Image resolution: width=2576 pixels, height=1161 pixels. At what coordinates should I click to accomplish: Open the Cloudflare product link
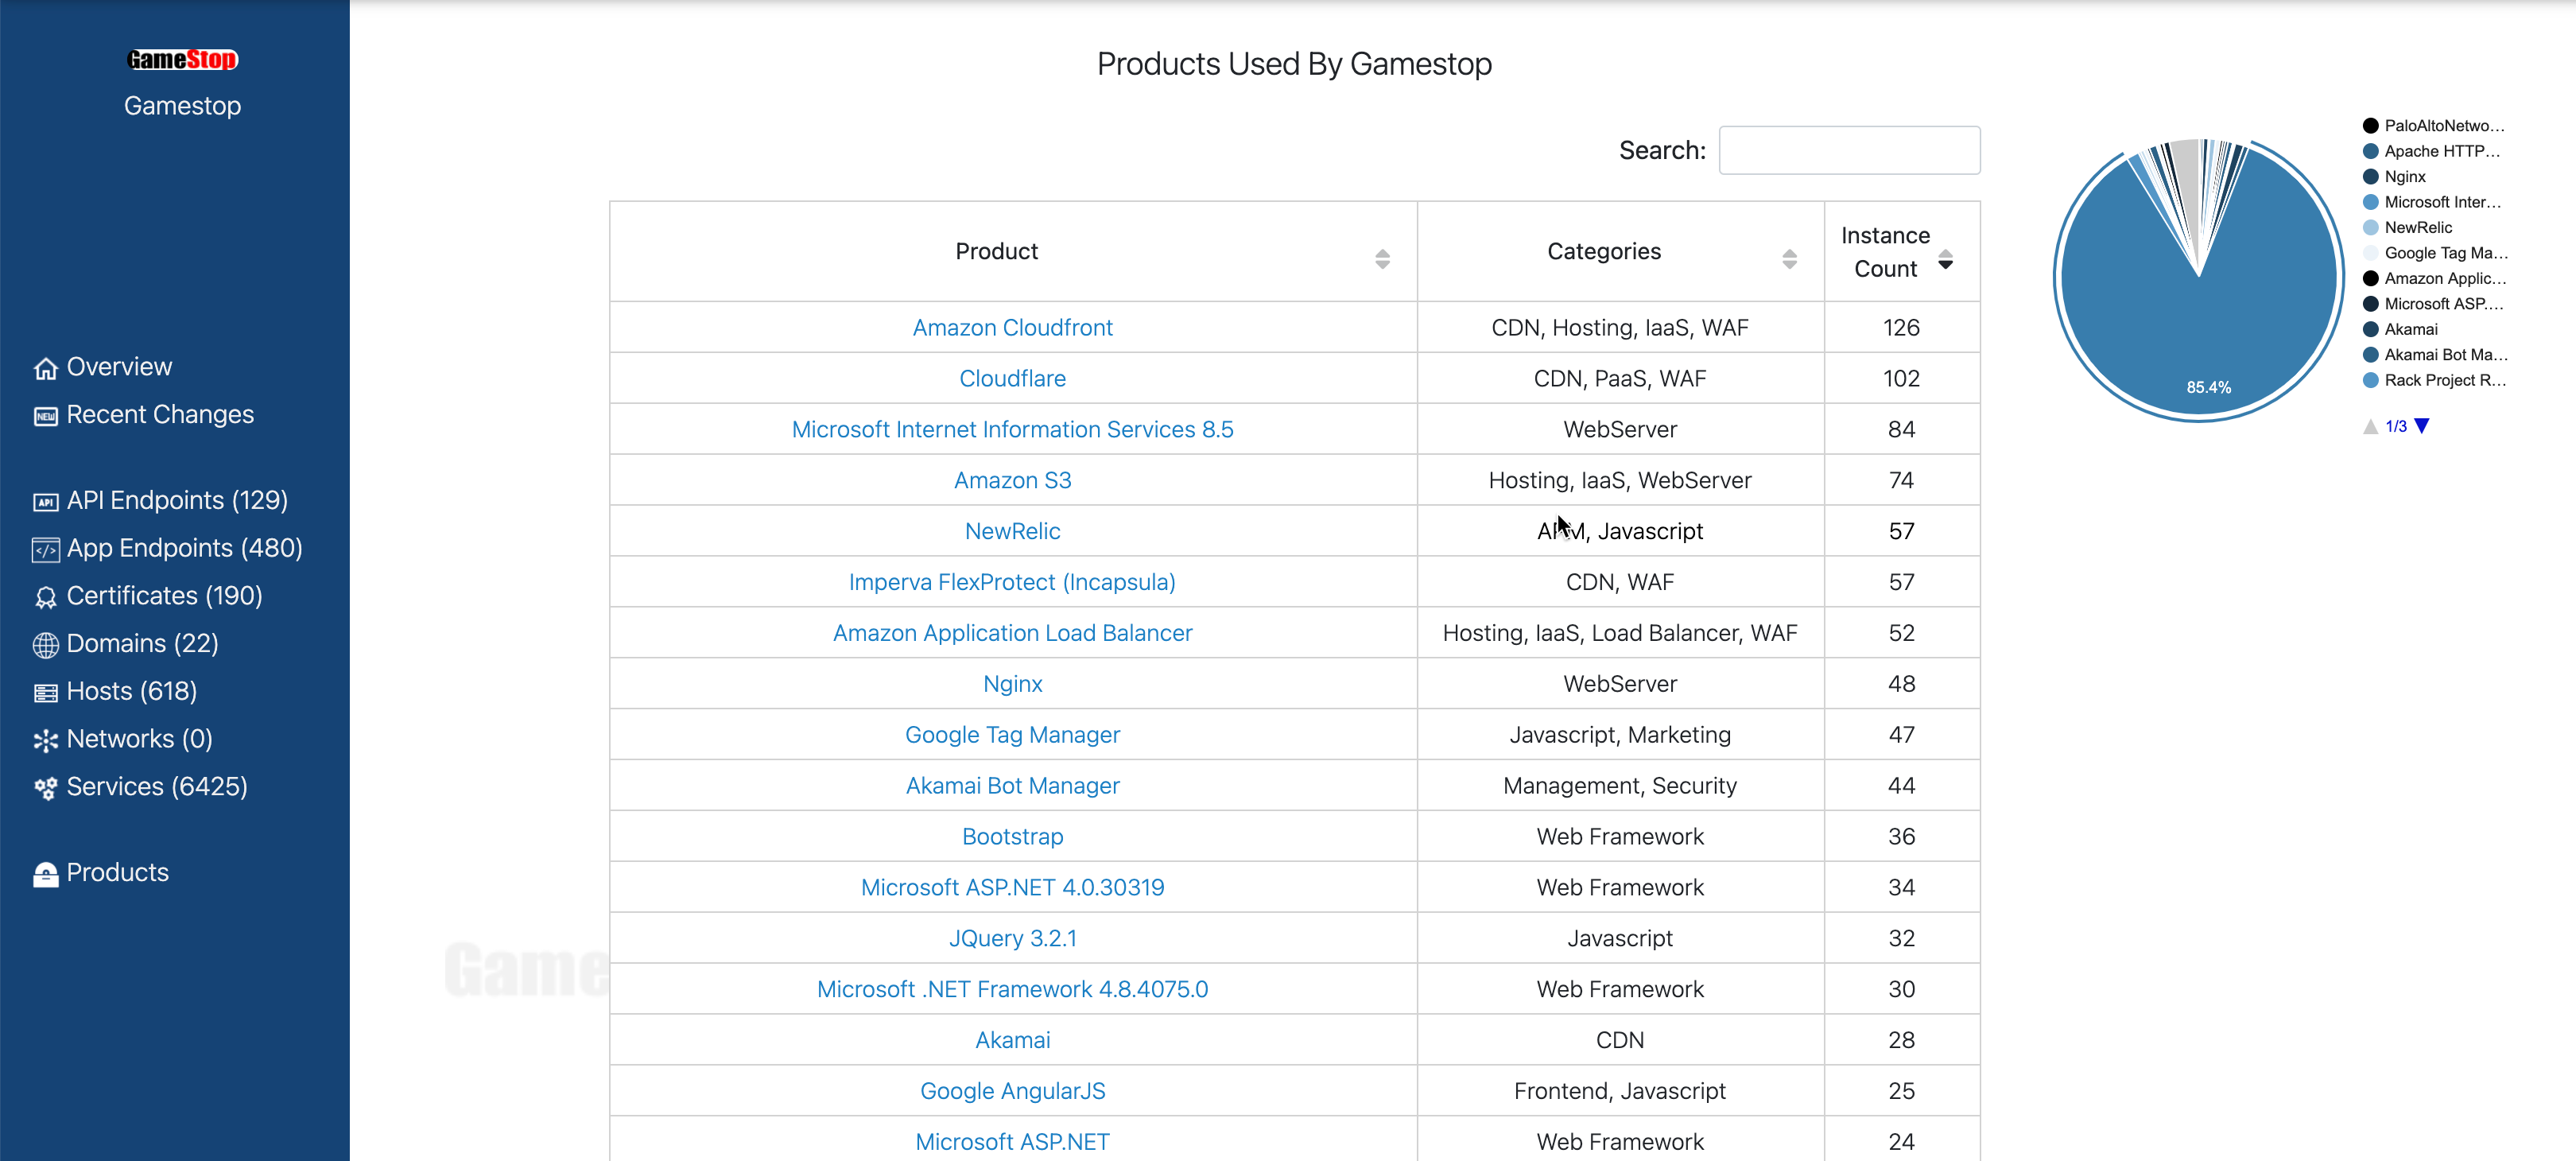click(x=1012, y=378)
